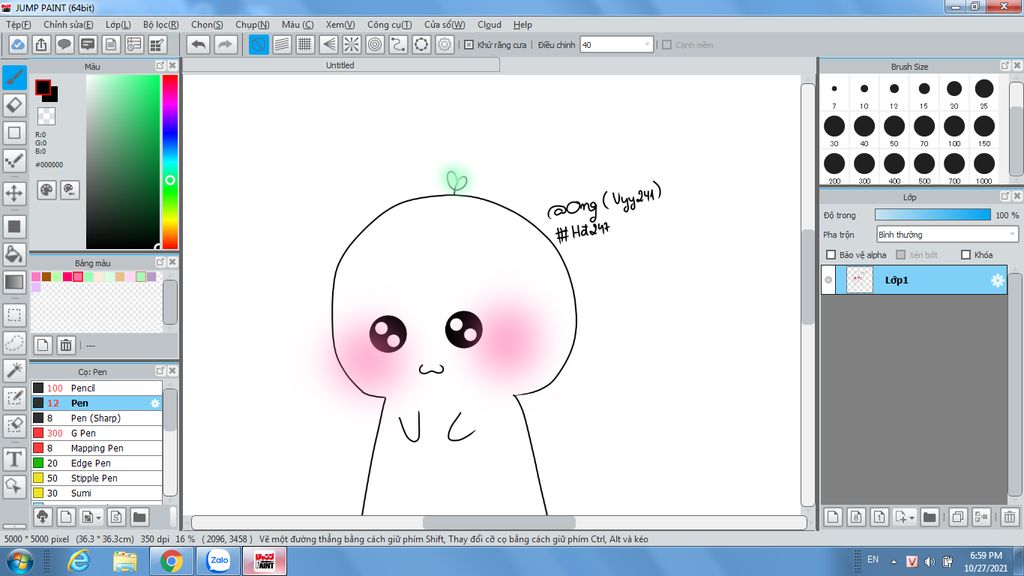The width and height of the screenshot is (1024, 576).
Task: Delete layer using trash icon in layer panel
Action: click(1010, 517)
